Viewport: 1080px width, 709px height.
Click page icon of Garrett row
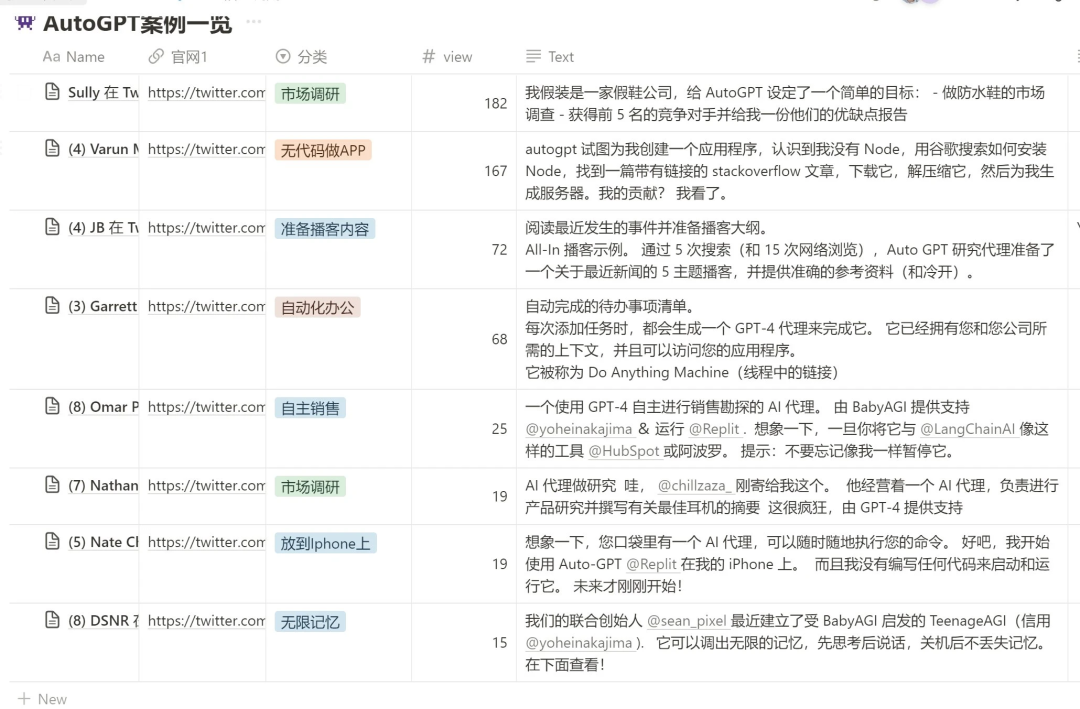(x=52, y=305)
